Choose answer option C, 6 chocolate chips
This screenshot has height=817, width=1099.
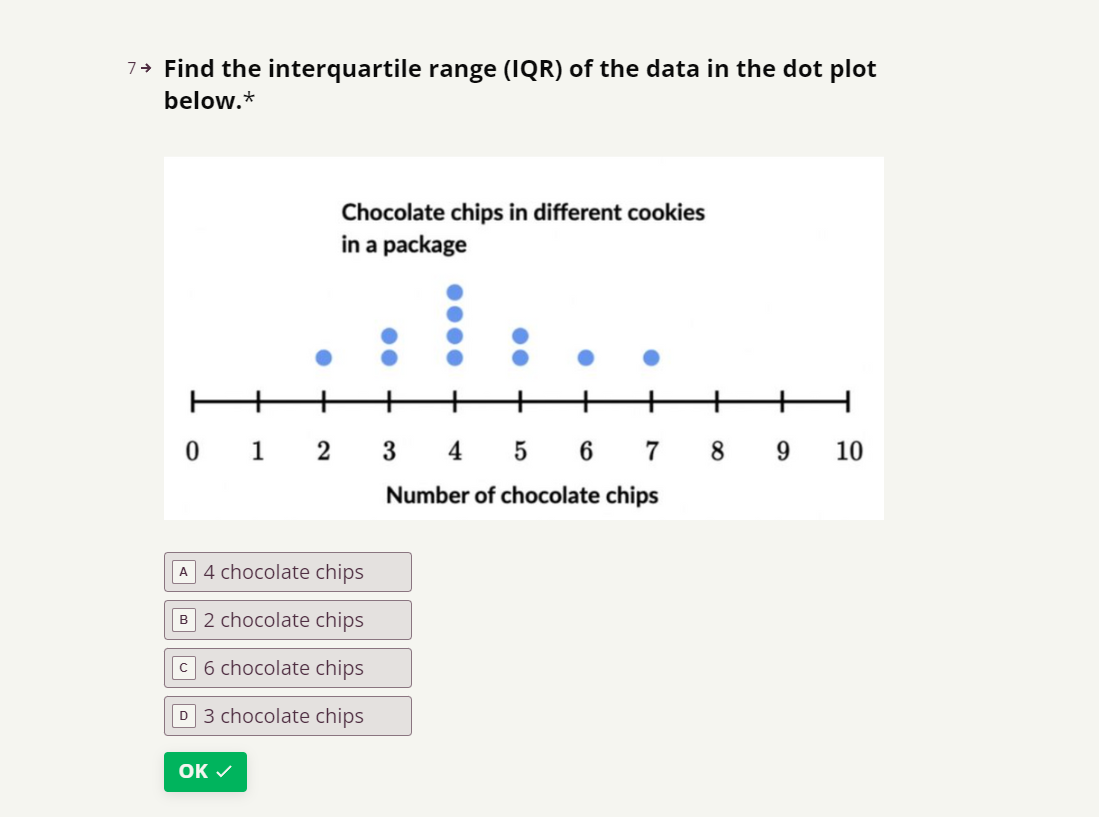point(288,668)
